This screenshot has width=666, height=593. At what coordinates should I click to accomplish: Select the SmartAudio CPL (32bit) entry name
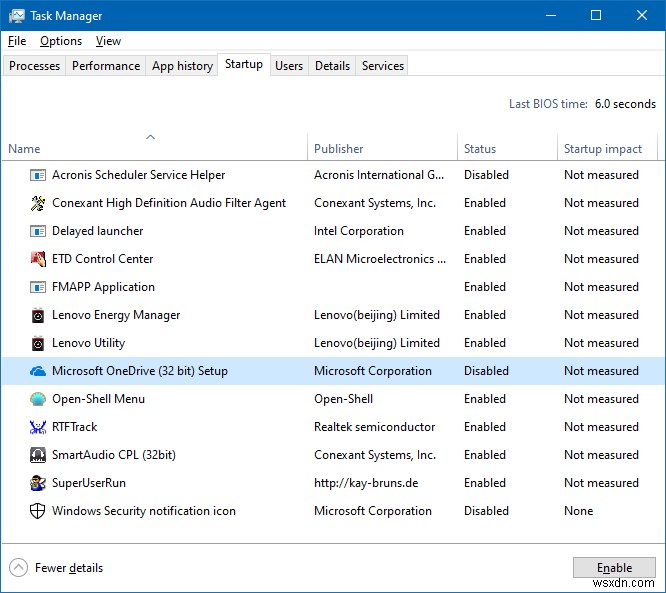point(114,455)
